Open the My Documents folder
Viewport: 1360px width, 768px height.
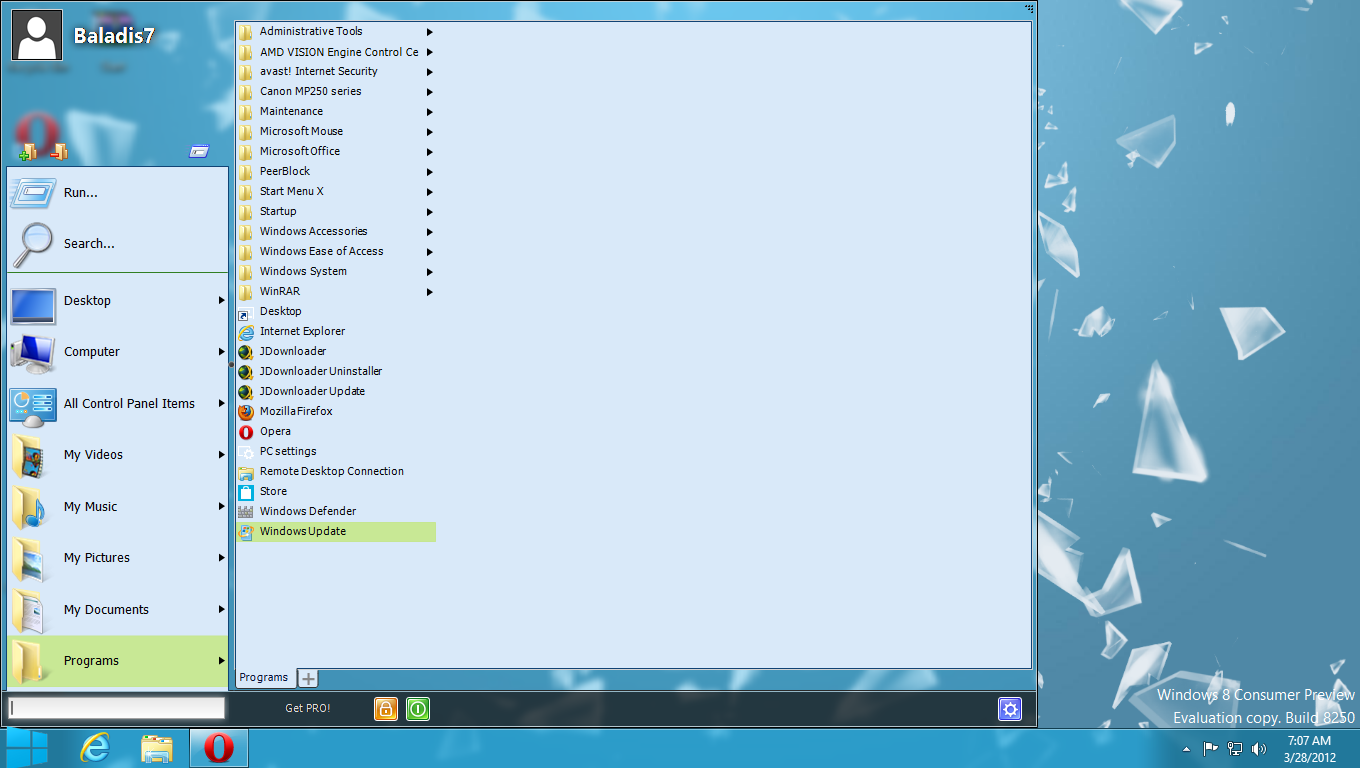click(x=118, y=610)
